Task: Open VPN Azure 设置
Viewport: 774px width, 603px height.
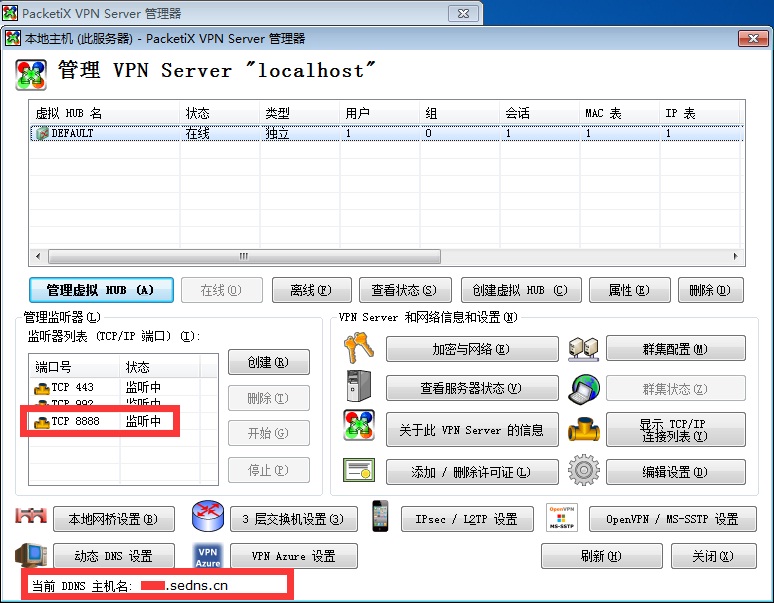Action: click(x=294, y=556)
